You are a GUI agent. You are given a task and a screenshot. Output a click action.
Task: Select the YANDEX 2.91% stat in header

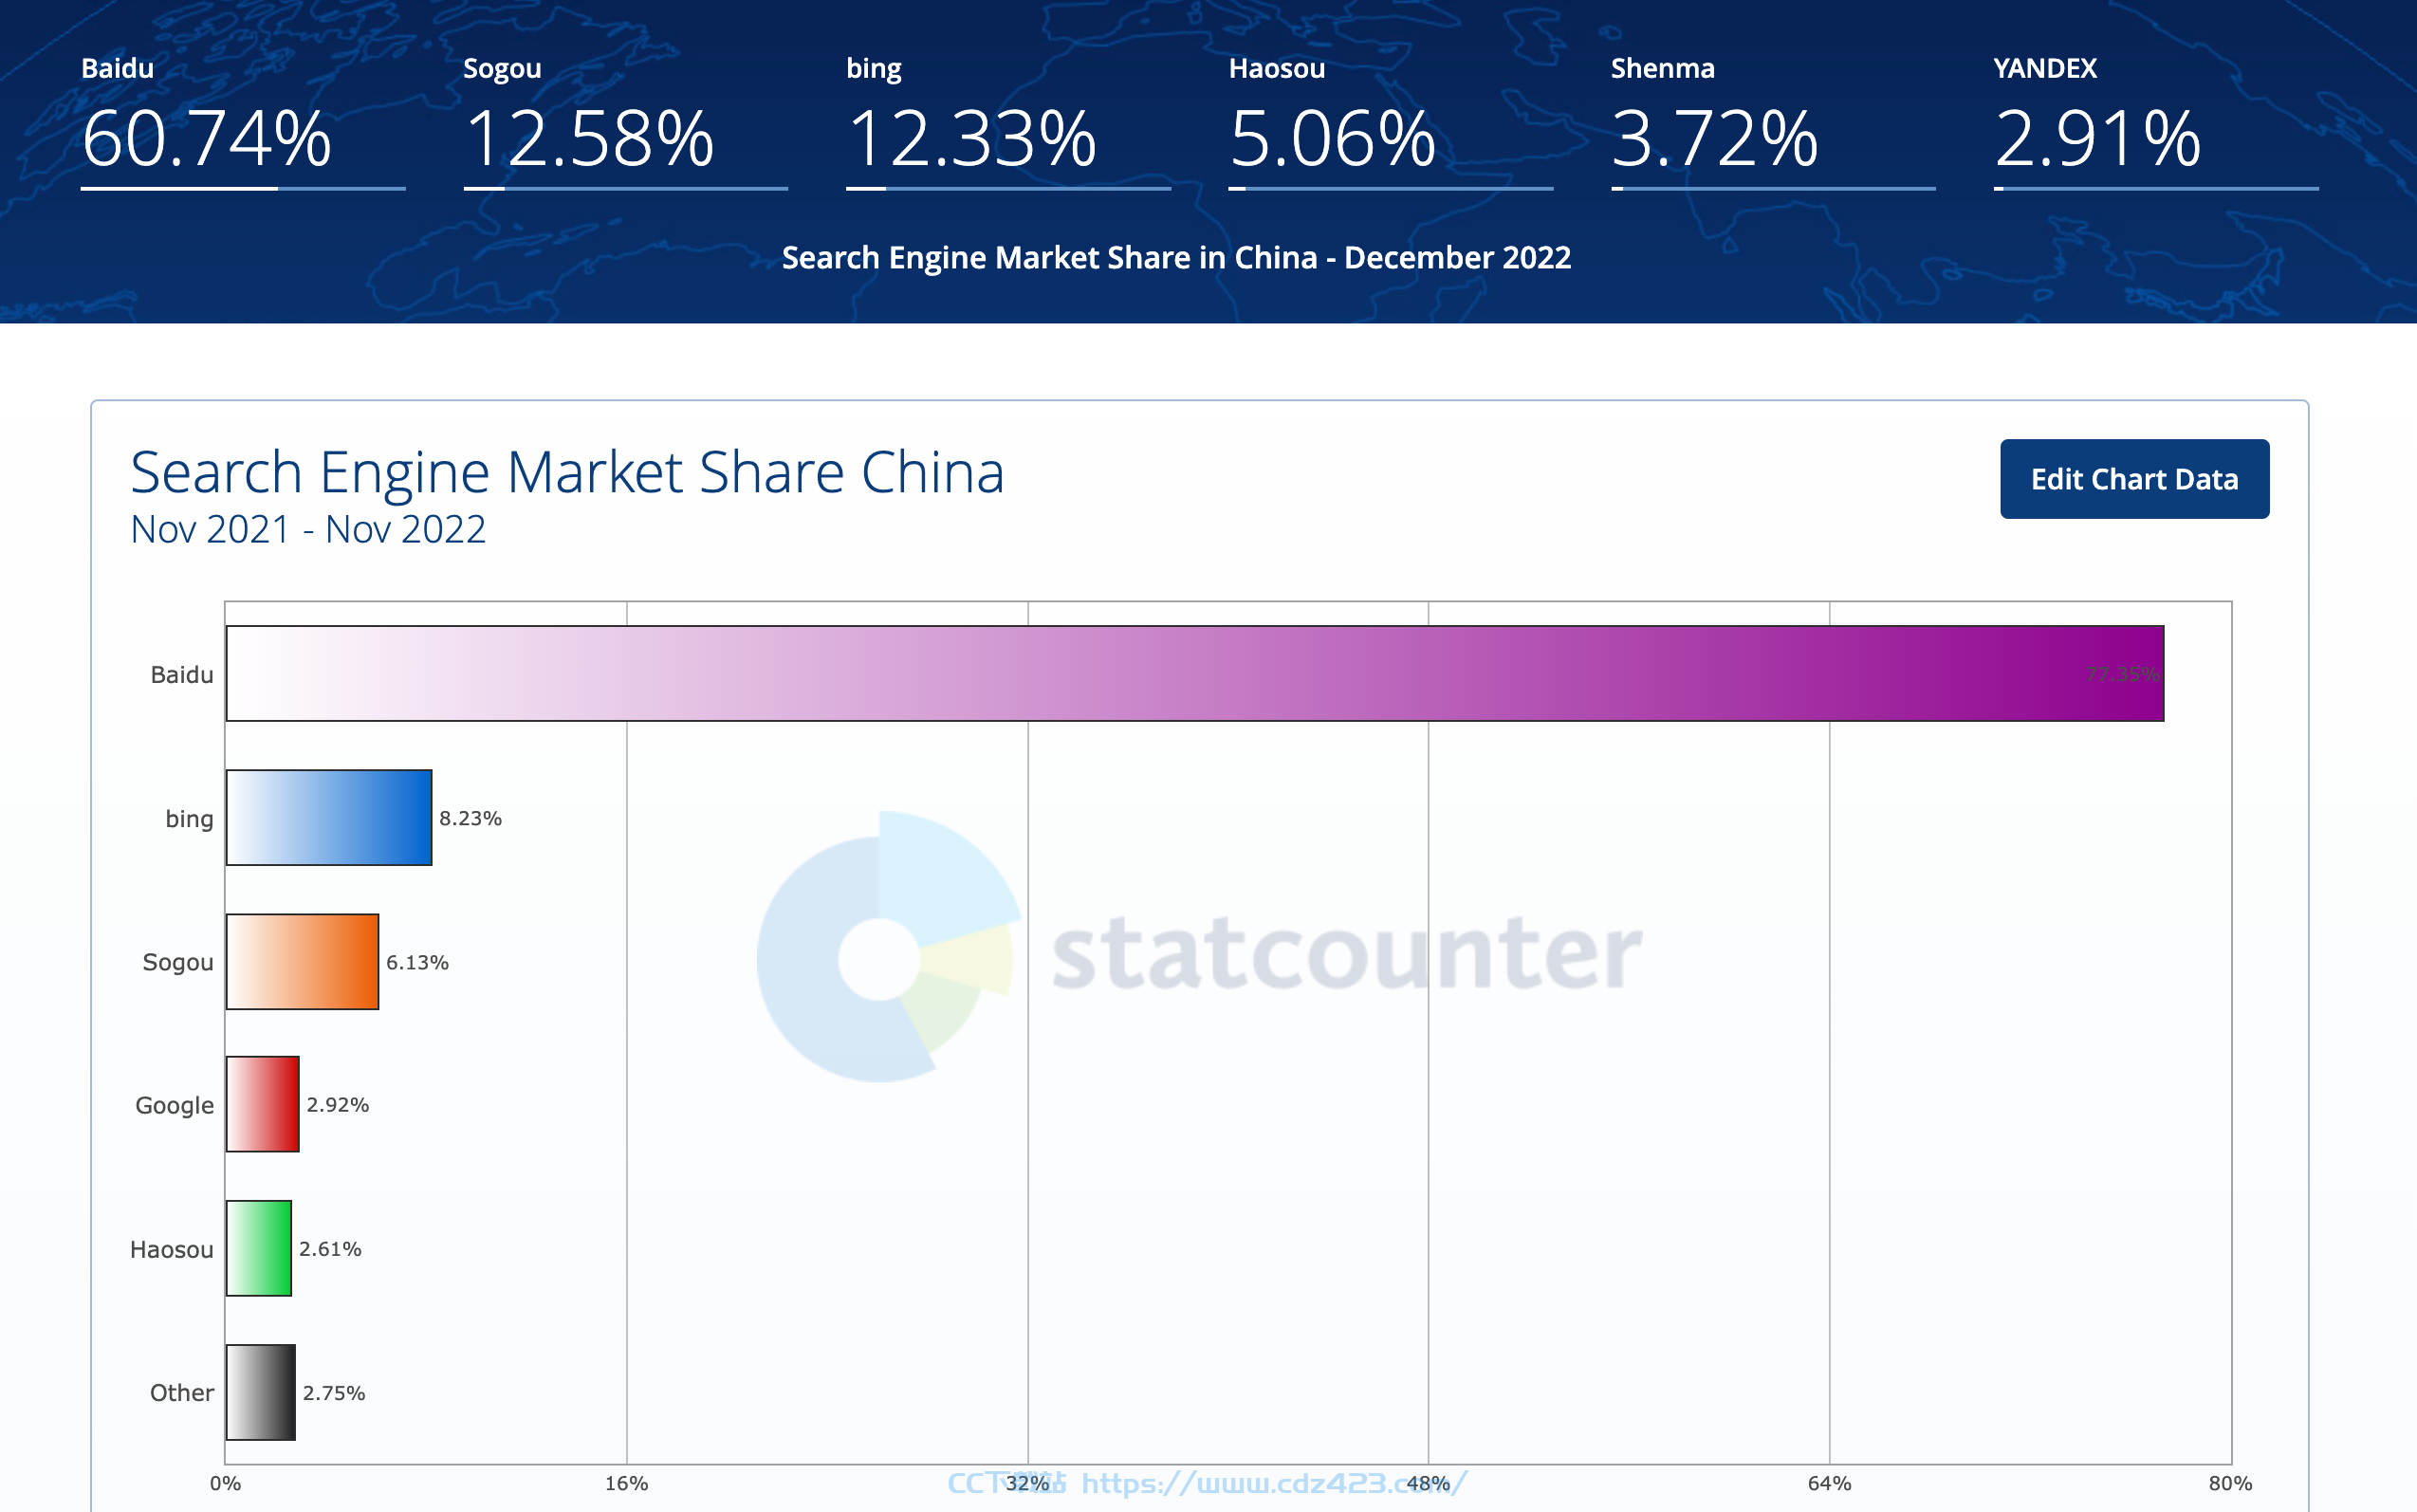[x=2155, y=122]
